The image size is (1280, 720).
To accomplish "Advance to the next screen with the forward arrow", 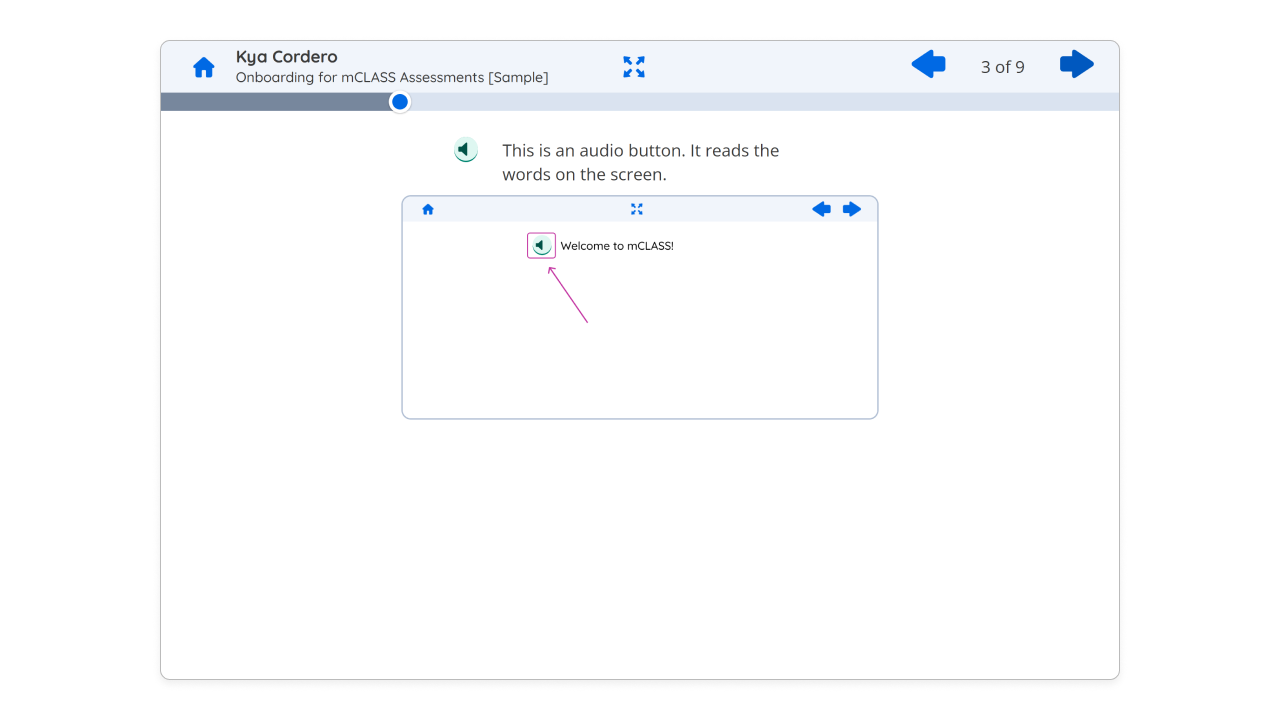I will click(x=1076, y=64).
